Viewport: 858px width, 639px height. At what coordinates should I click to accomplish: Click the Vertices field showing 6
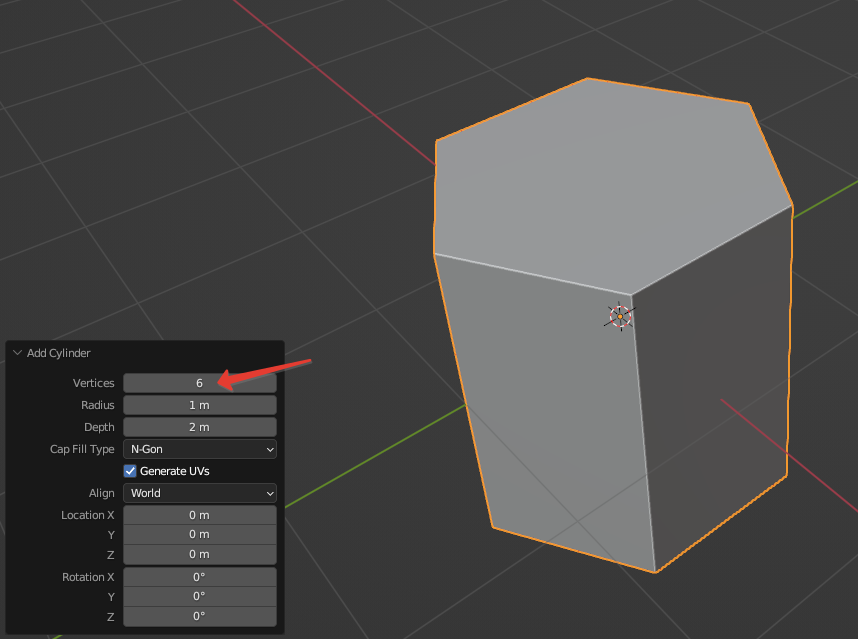point(200,383)
